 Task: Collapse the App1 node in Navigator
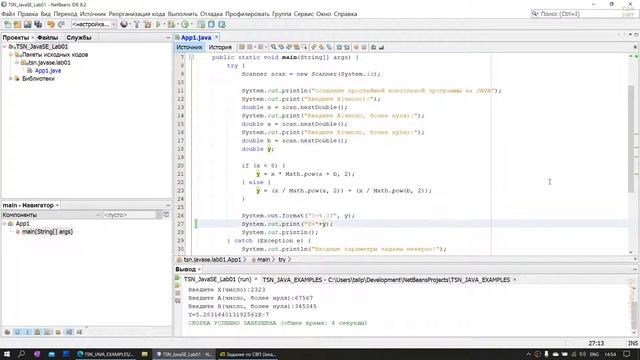tap(4, 224)
